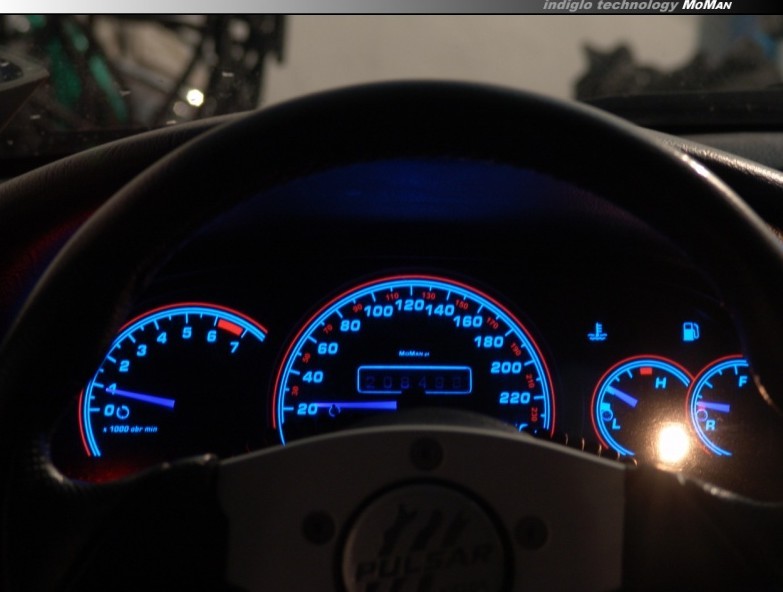This screenshot has width=783, height=592.
Task: Click the speedometer number 100
Action: click(379, 311)
